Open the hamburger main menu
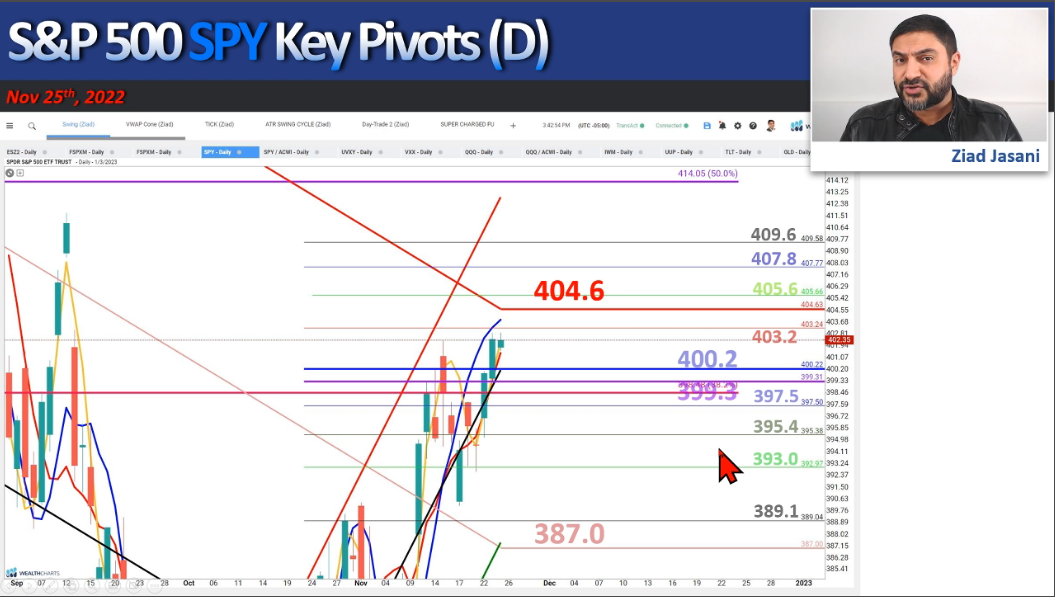The width and height of the screenshot is (1055, 597). pyautogui.click(x=9, y=126)
